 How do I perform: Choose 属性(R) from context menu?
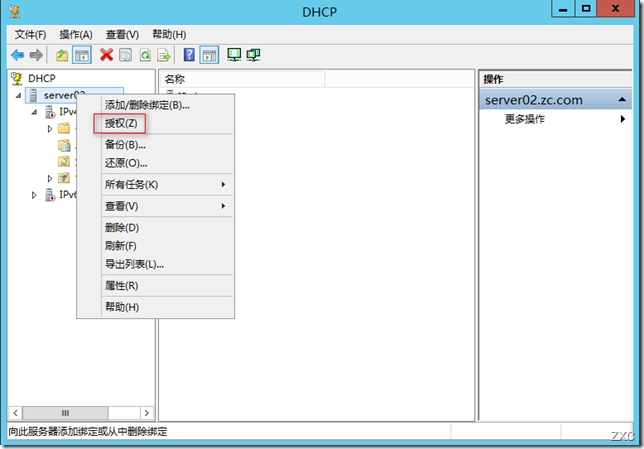168,286
